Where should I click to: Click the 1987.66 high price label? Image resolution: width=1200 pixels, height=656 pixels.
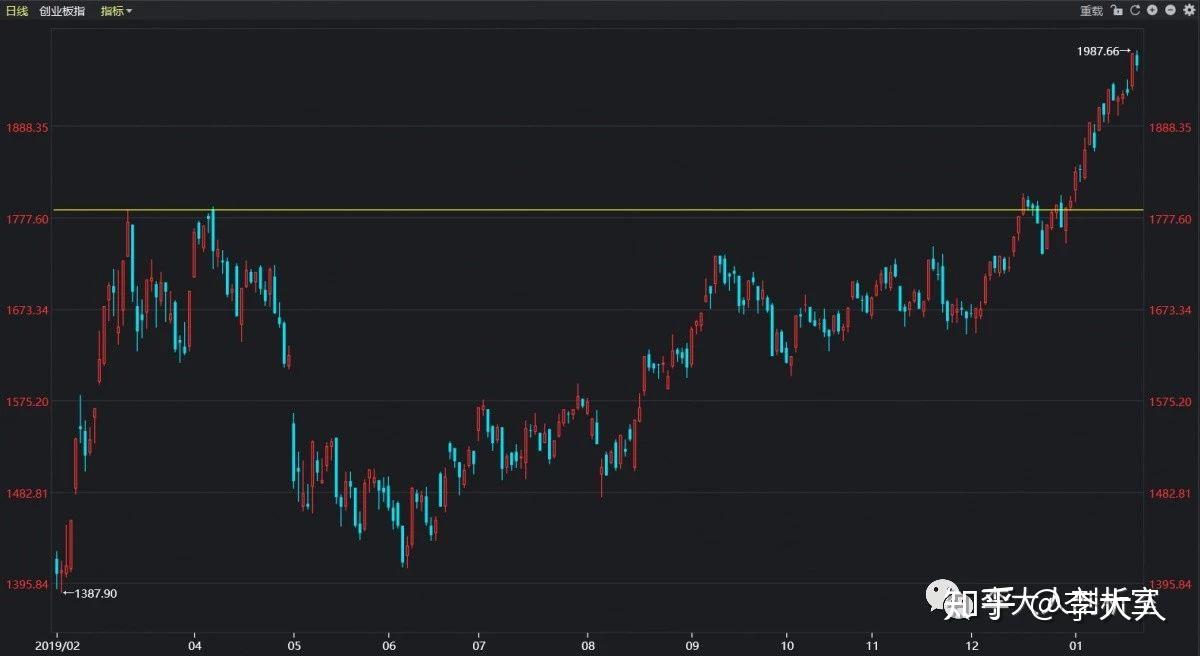coord(1097,51)
